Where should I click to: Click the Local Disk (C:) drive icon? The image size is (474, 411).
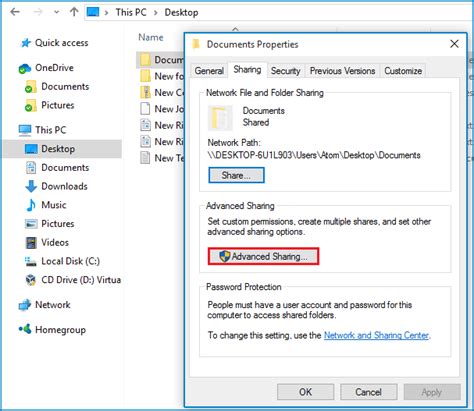31,262
